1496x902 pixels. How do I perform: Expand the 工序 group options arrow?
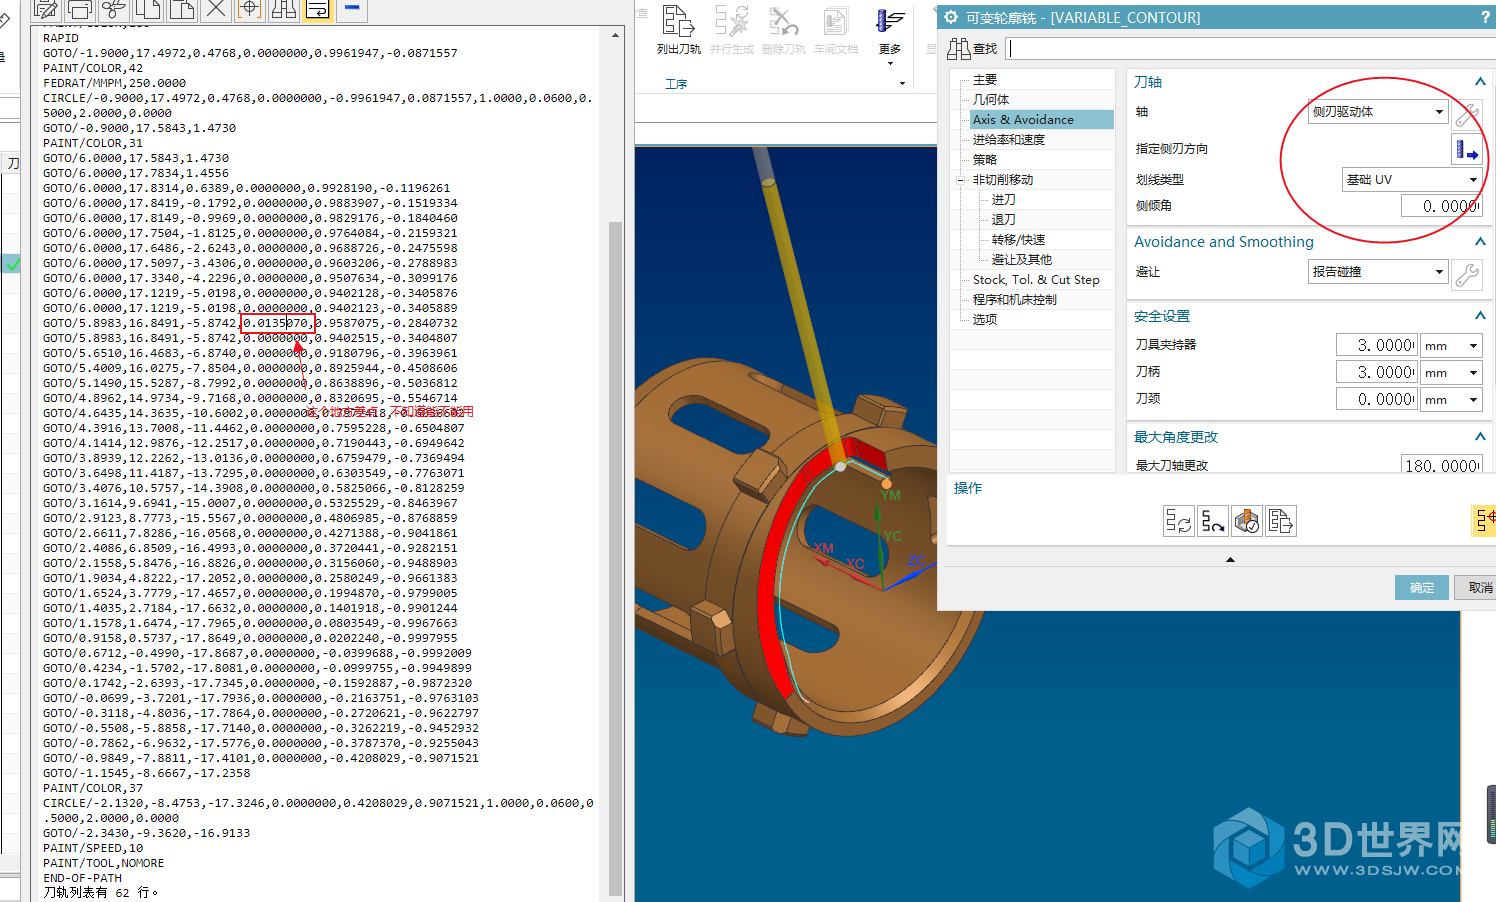click(902, 84)
